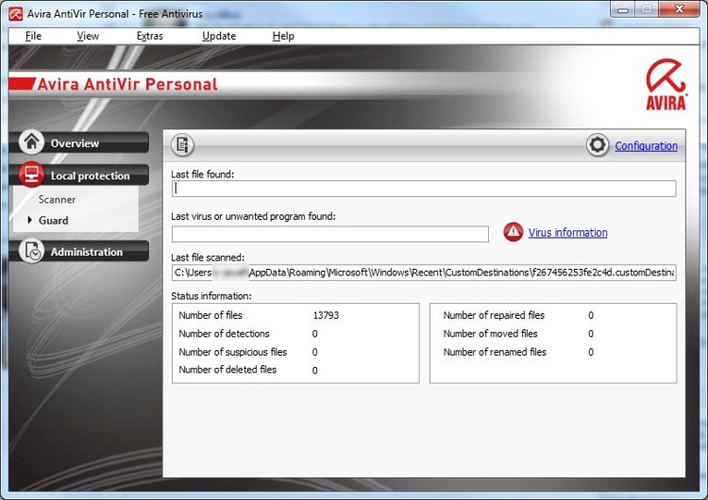The image size is (708, 500).
Task: Click the Number of files value 13793
Action: tap(326, 315)
